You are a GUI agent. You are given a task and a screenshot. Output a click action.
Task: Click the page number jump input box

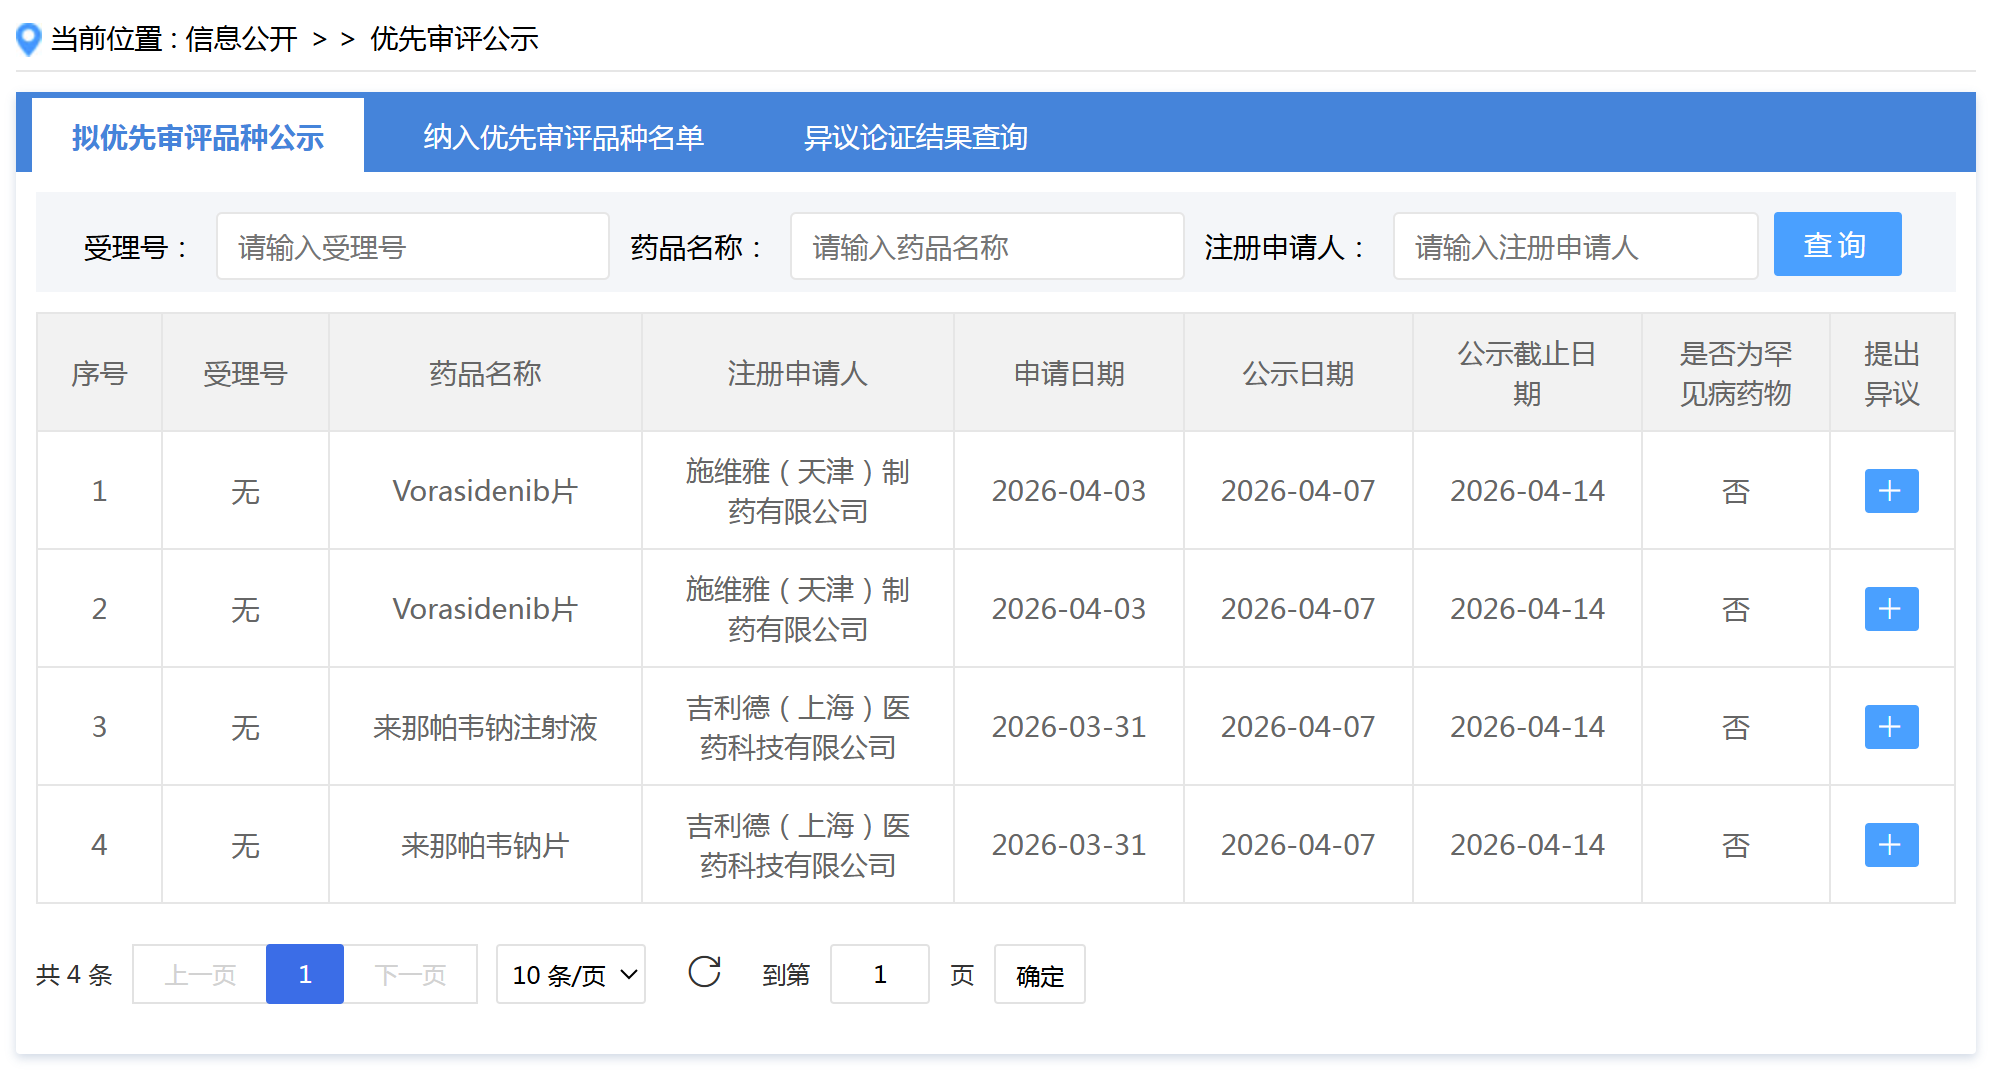pyautogui.click(x=879, y=973)
